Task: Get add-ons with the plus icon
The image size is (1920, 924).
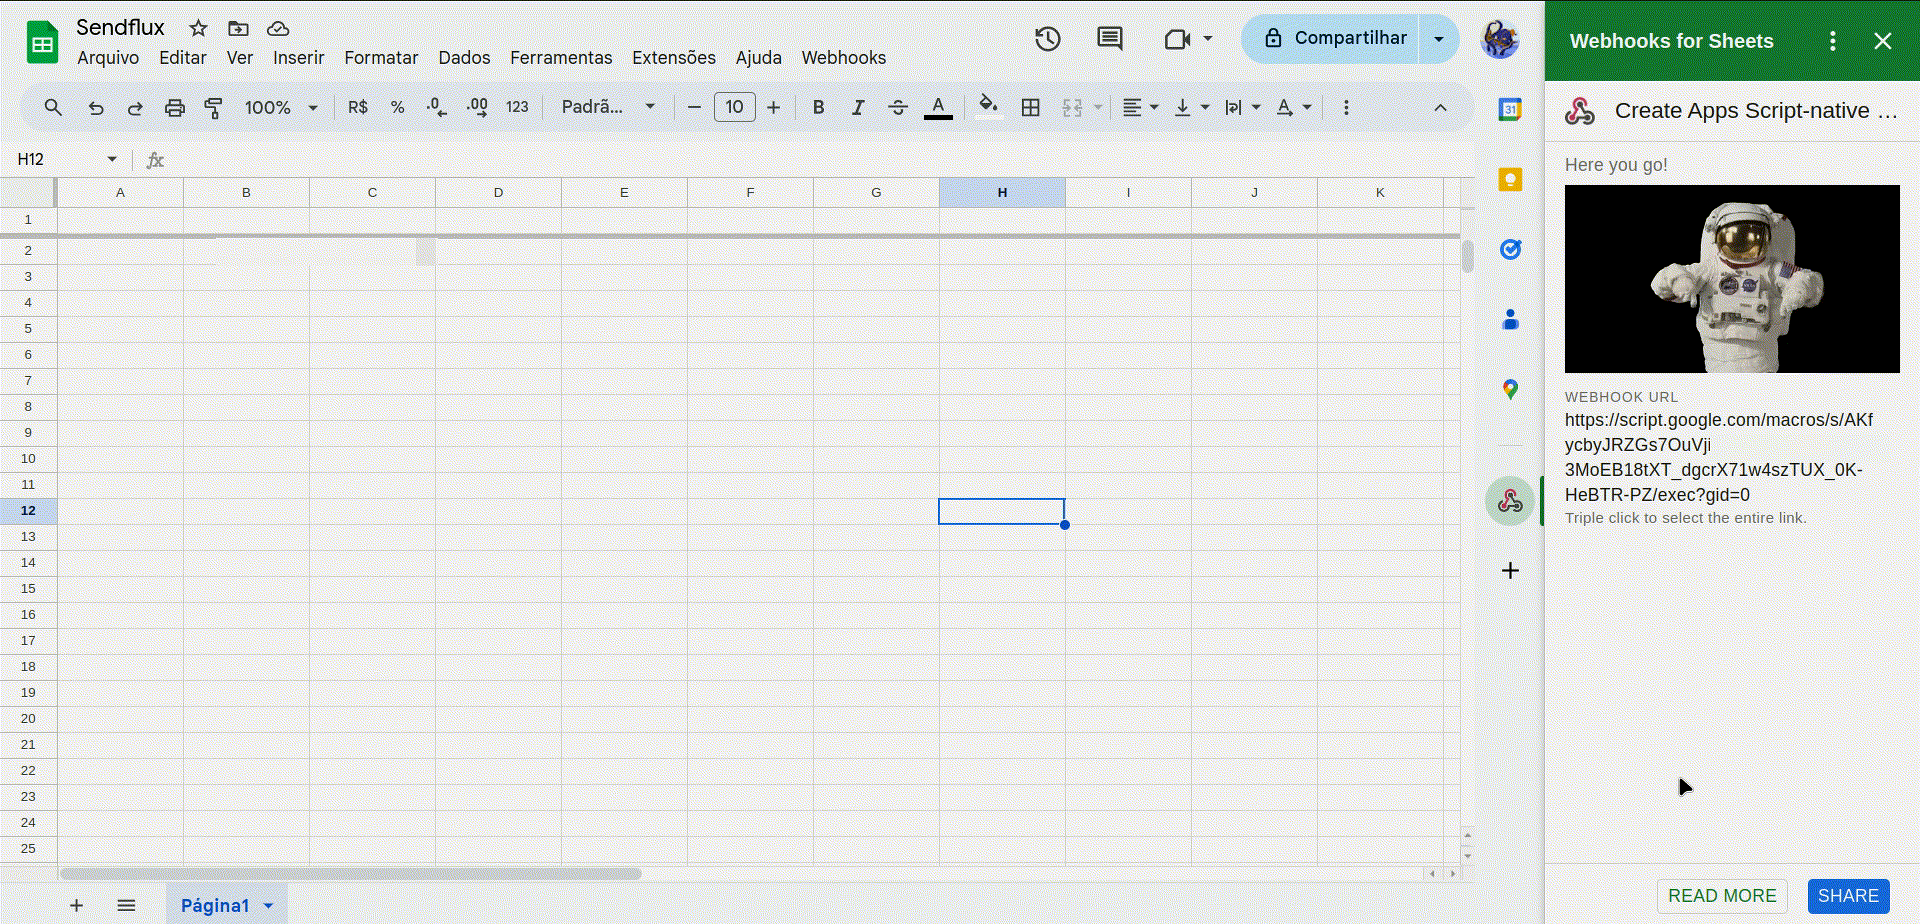Action: [1510, 570]
